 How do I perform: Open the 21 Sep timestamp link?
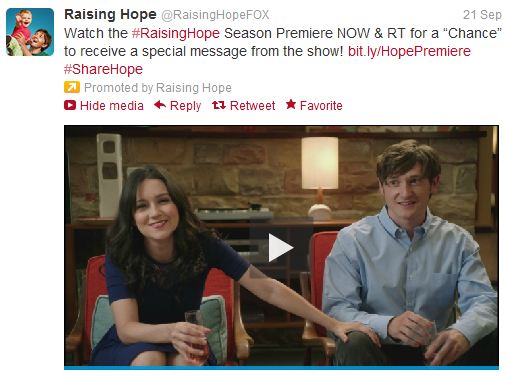pos(482,15)
